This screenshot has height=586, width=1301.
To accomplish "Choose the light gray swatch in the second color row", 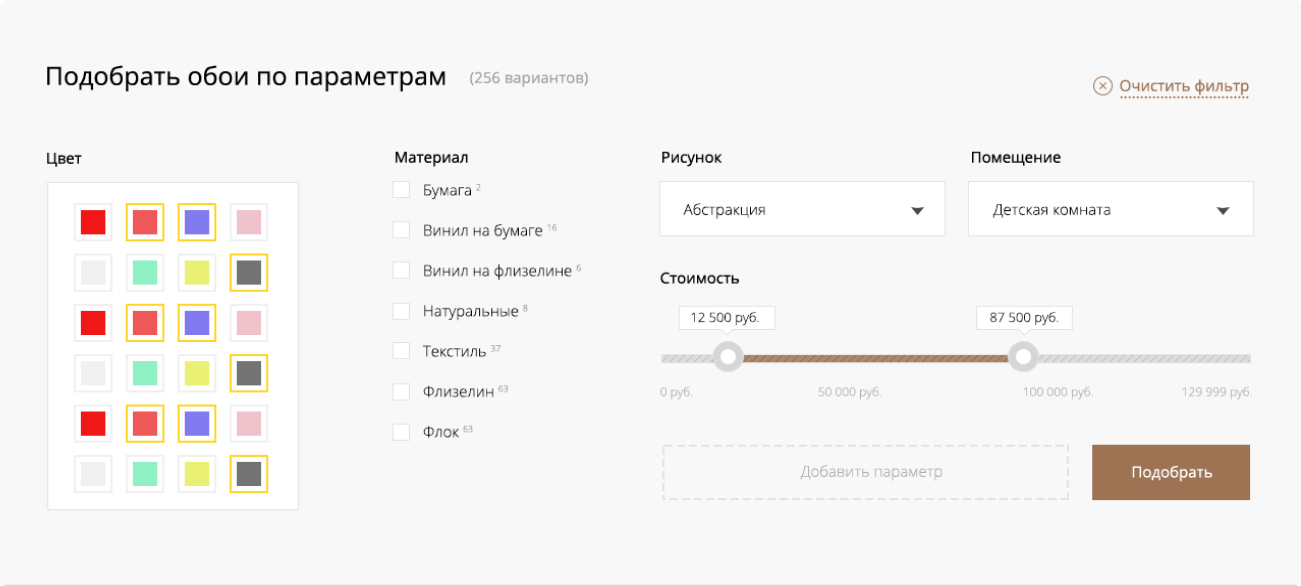I will point(93,272).
